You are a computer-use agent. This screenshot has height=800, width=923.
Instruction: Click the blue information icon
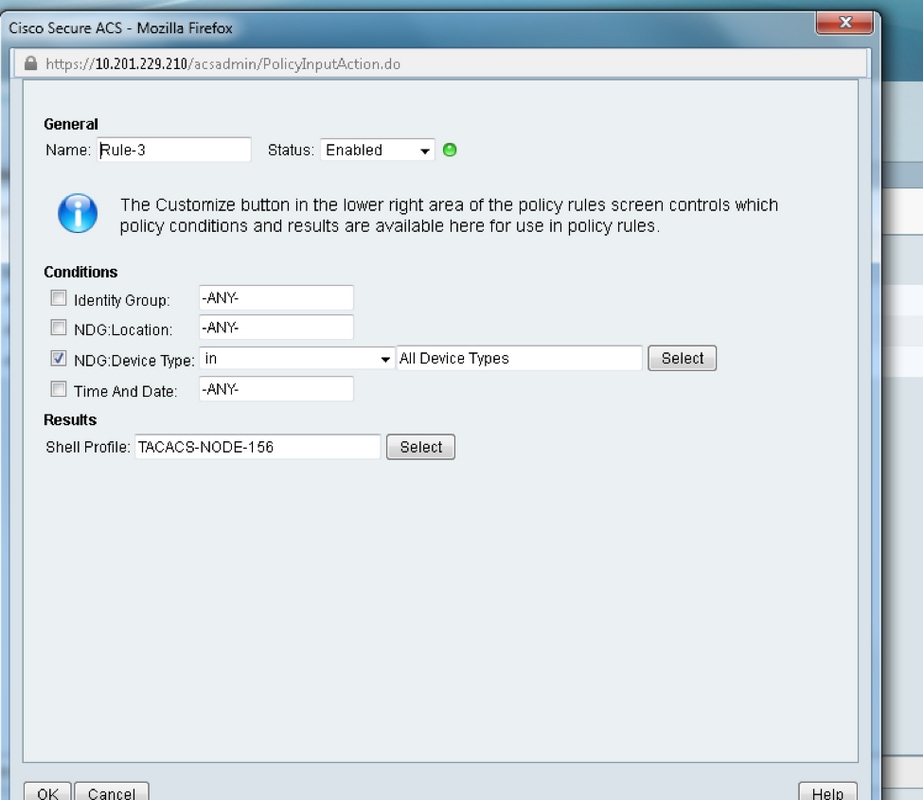[78, 213]
